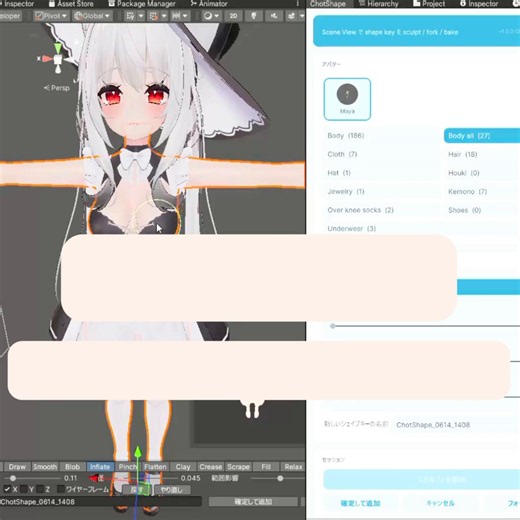Viewport: 520px width, 520px height.
Task: Switch to the Hierarchy tab
Action: tap(379, 4)
